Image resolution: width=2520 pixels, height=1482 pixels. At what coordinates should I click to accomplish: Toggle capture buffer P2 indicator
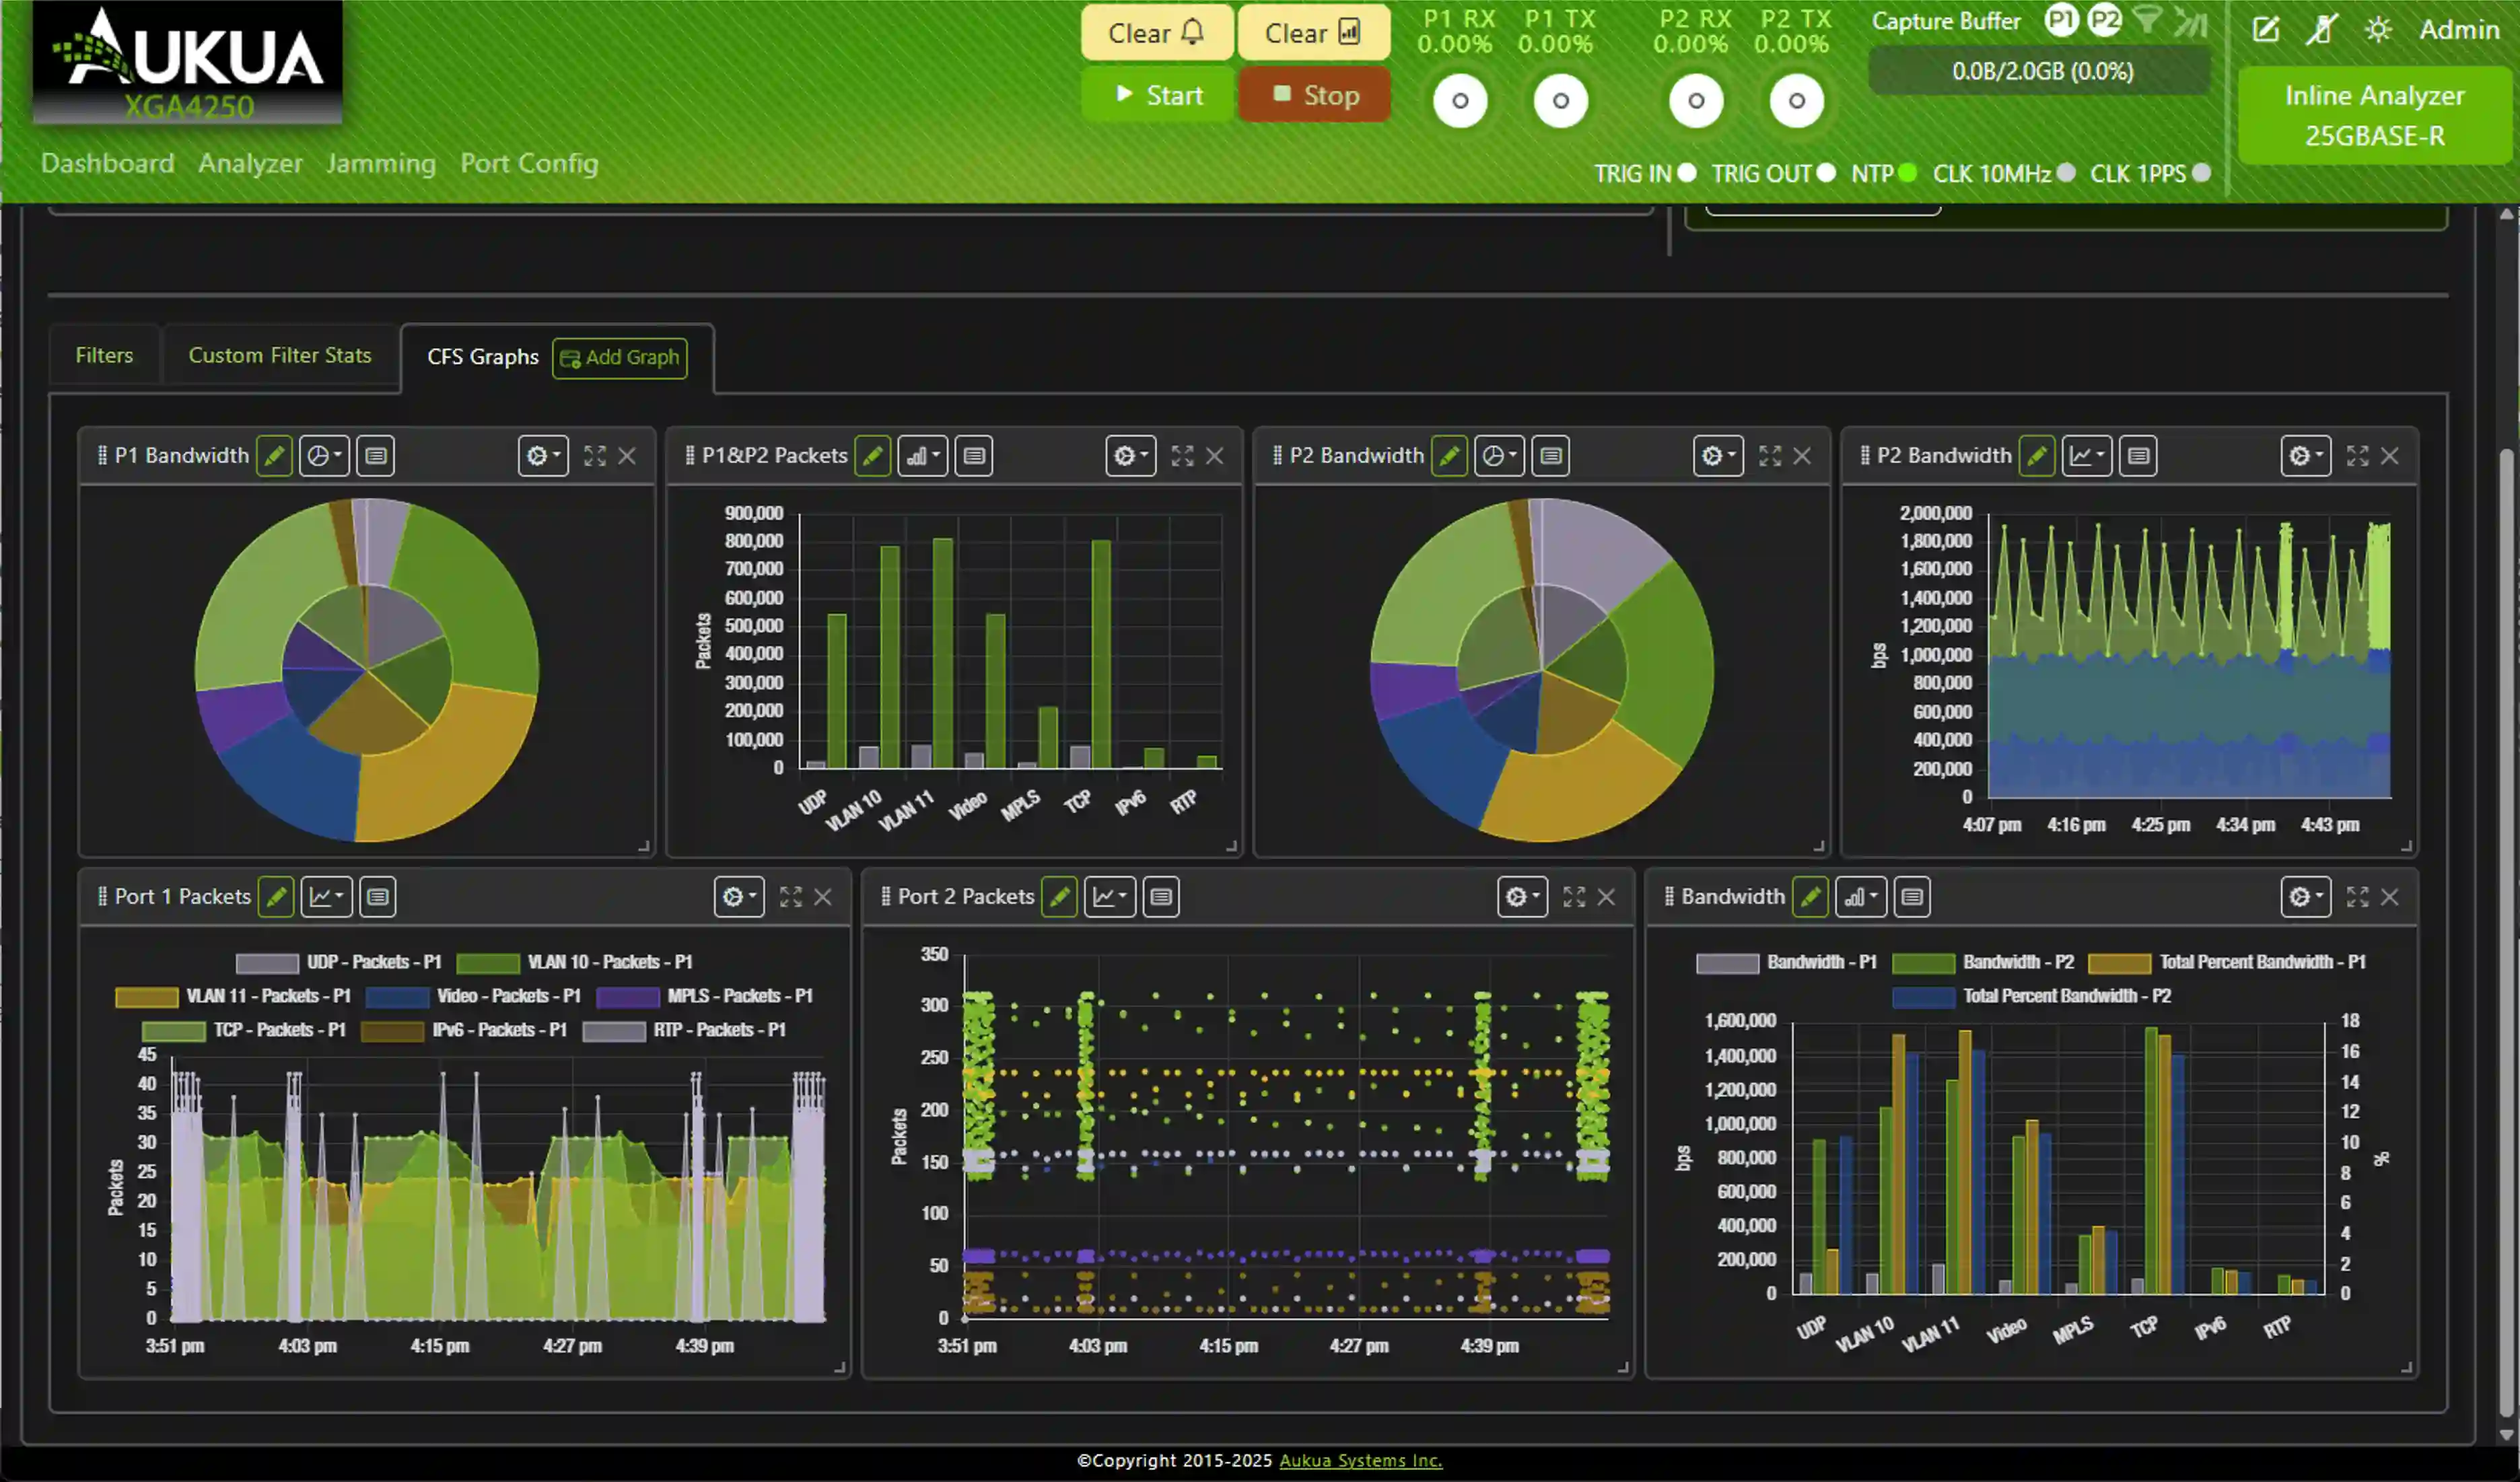click(2104, 20)
